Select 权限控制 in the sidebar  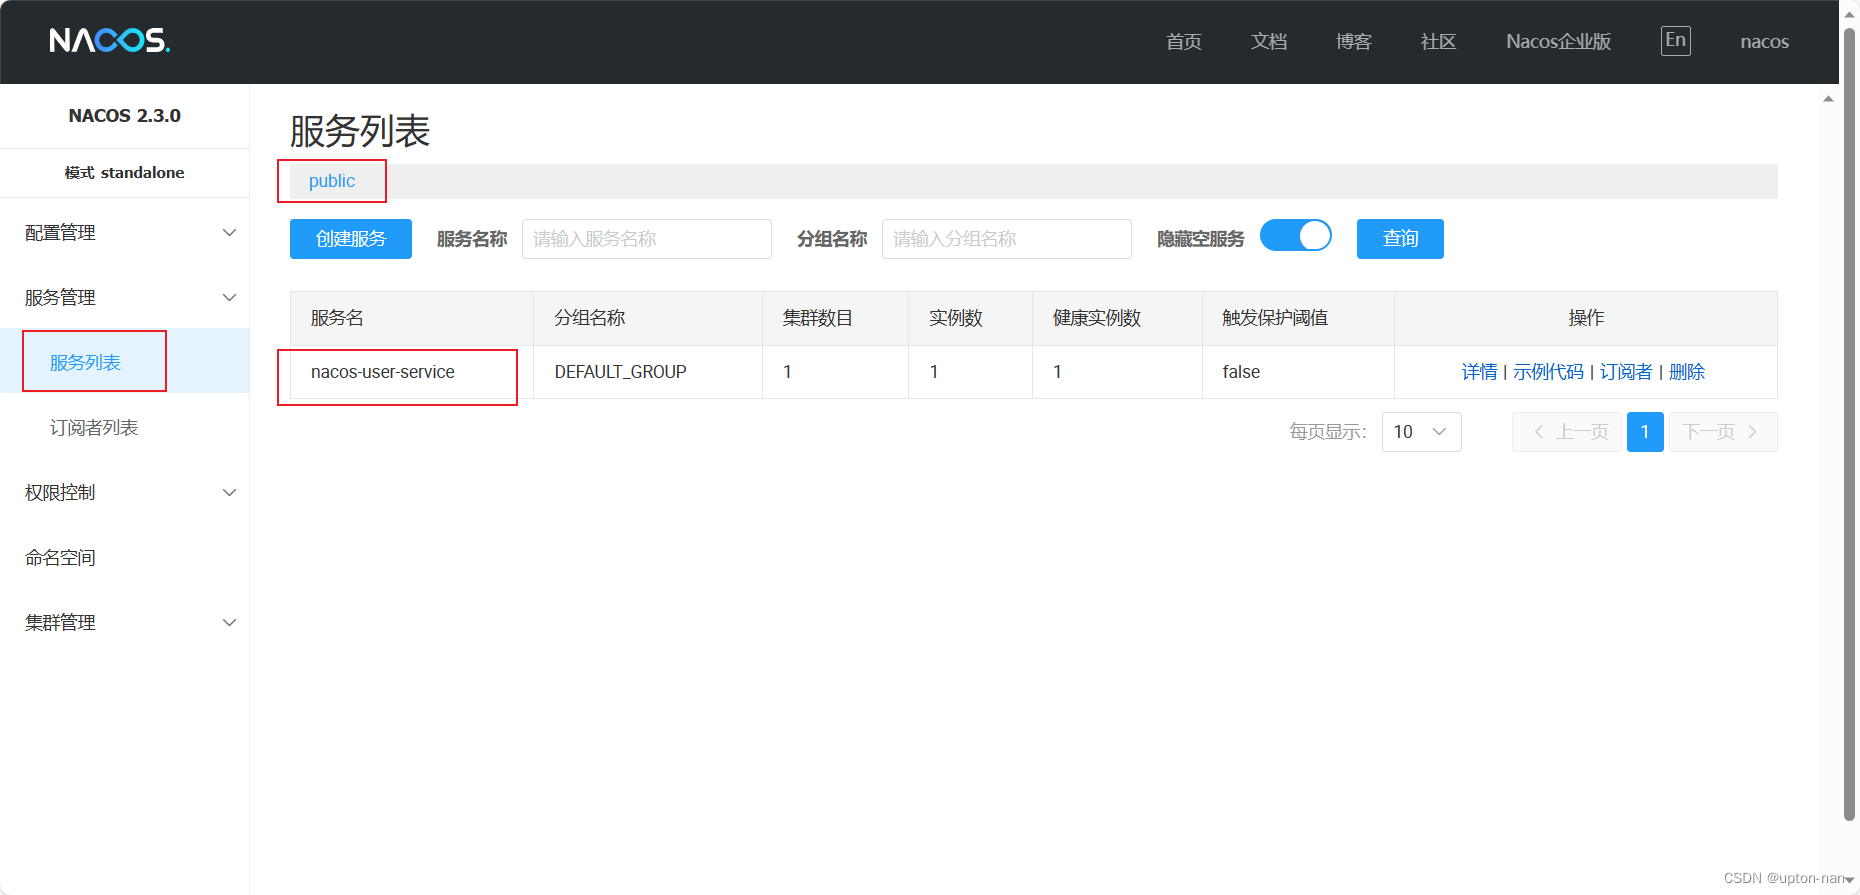coord(60,493)
